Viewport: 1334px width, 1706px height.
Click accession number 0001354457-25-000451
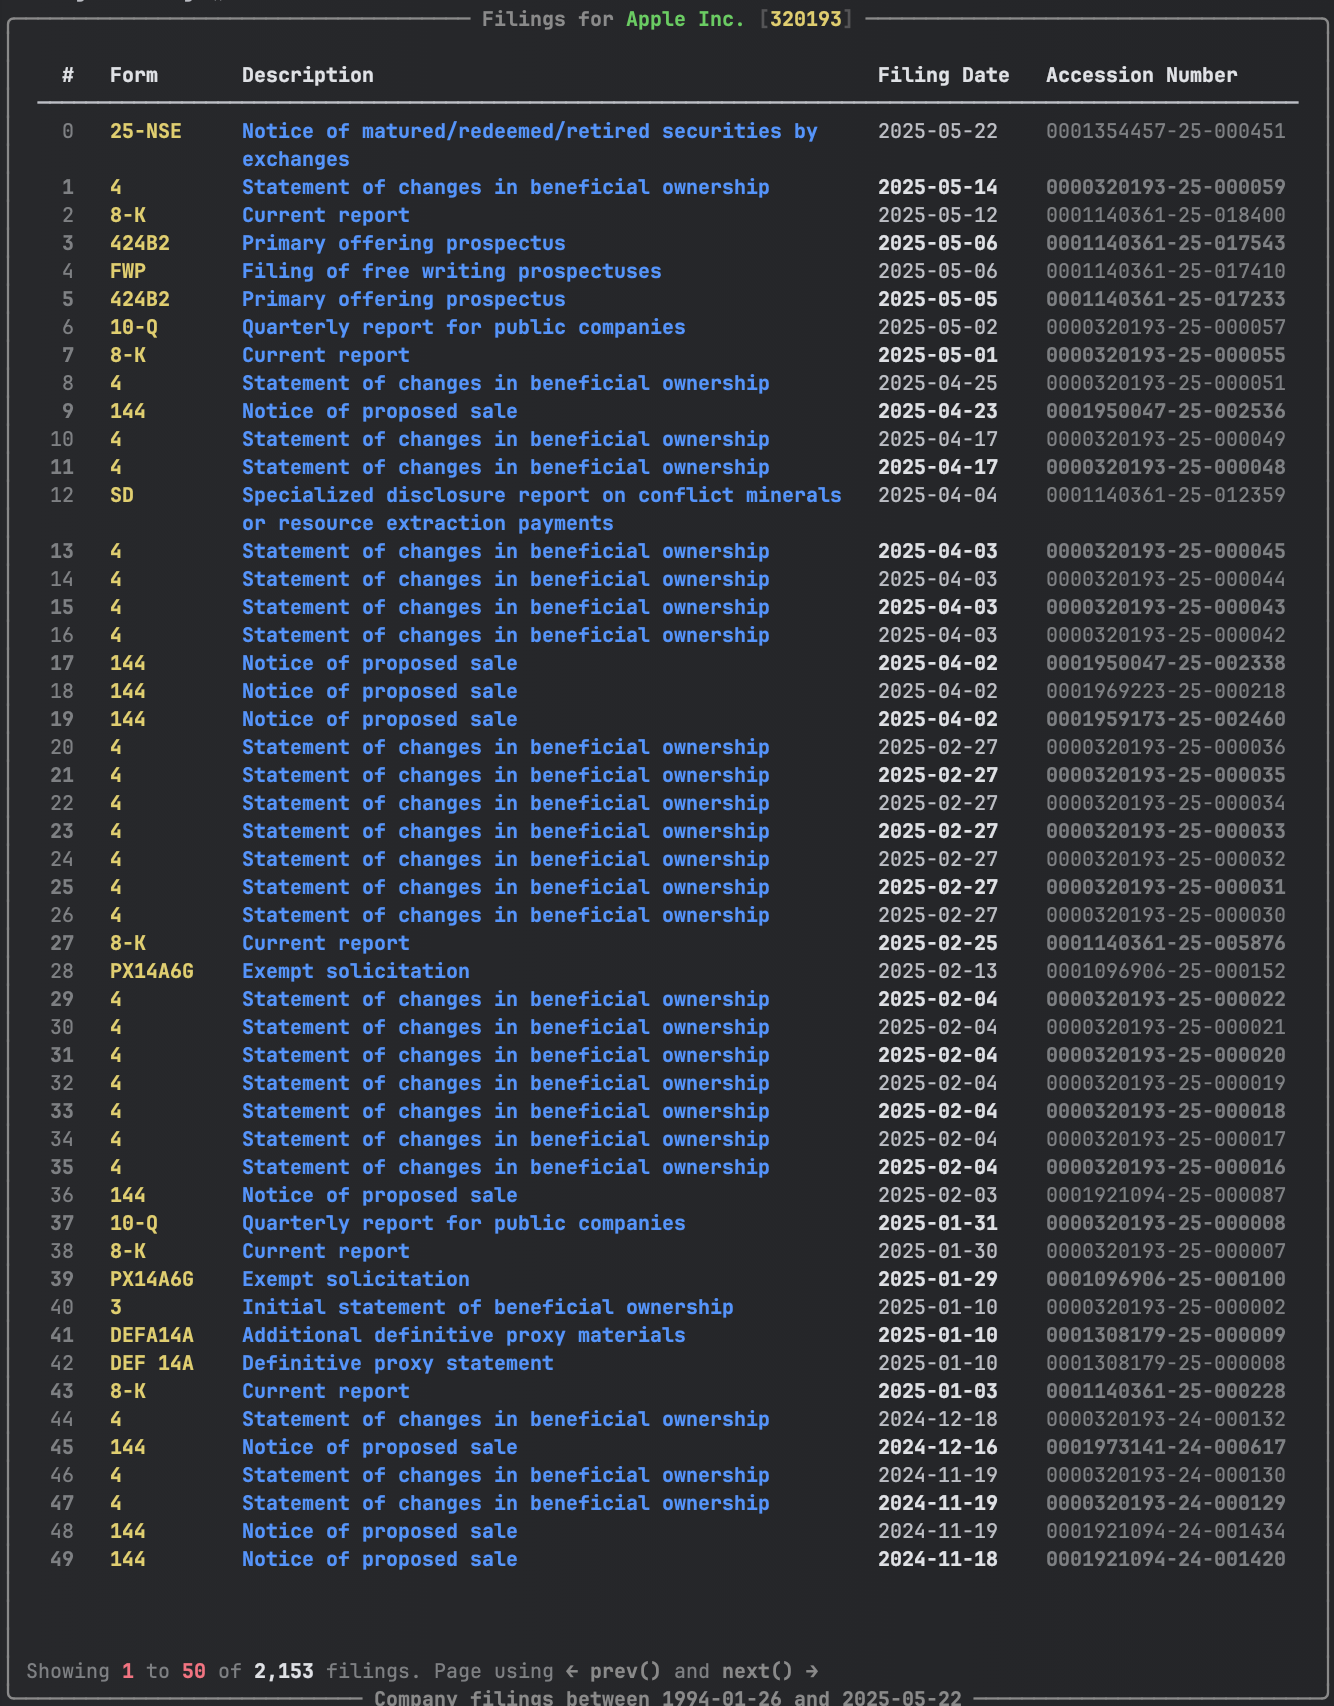pyautogui.click(x=1165, y=131)
